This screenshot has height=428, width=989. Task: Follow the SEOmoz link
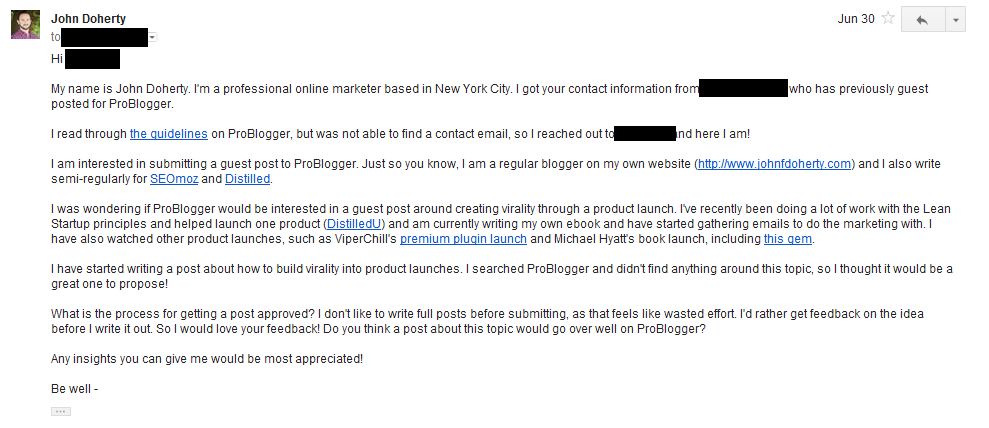click(x=174, y=179)
